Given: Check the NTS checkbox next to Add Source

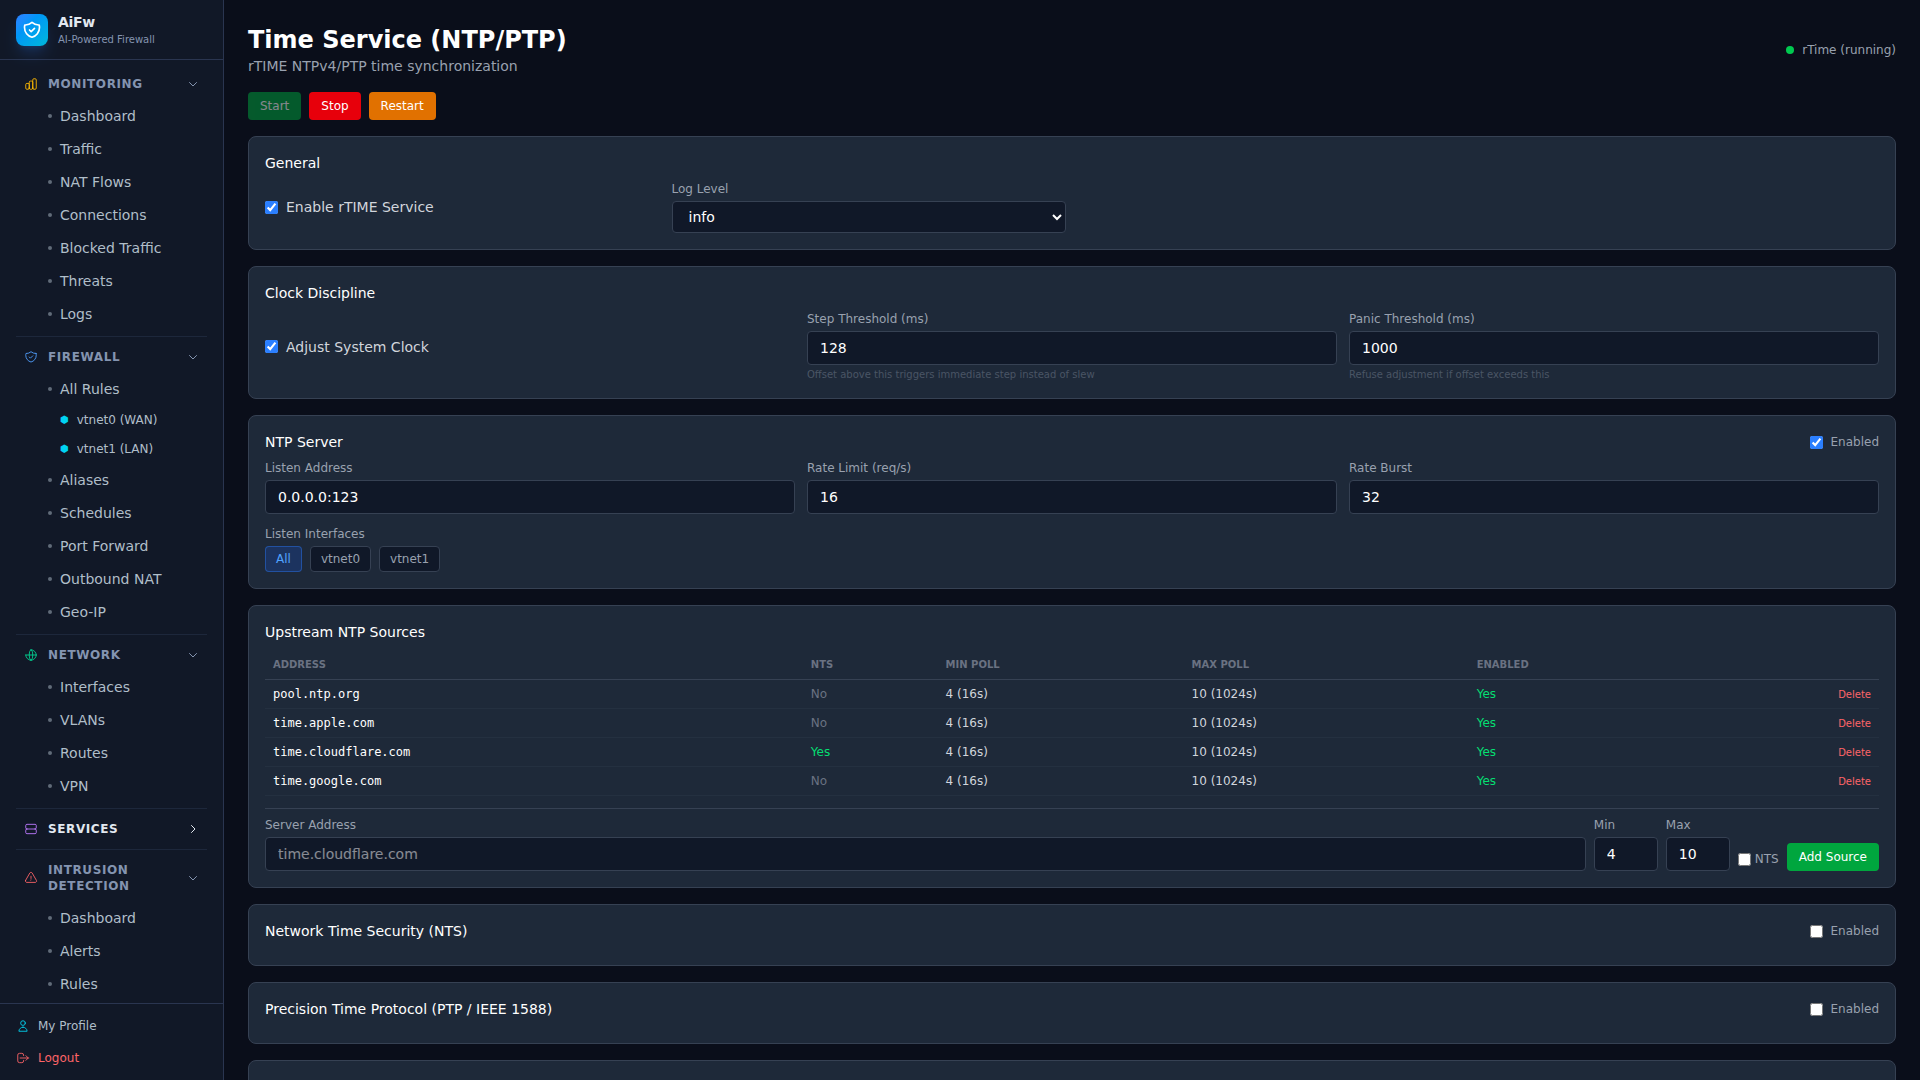Looking at the screenshot, I should [x=1744, y=859].
